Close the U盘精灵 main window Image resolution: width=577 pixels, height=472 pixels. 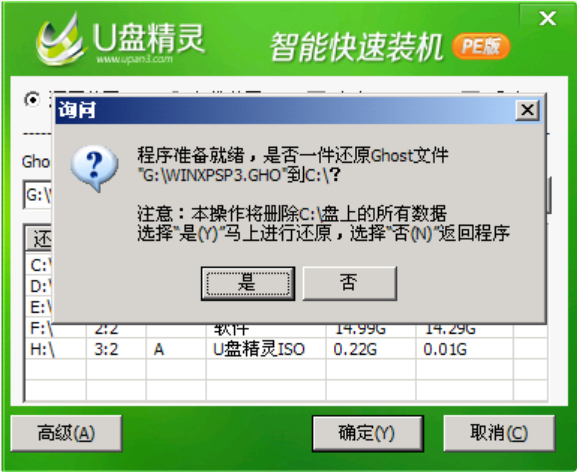click(x=548, y=18)
